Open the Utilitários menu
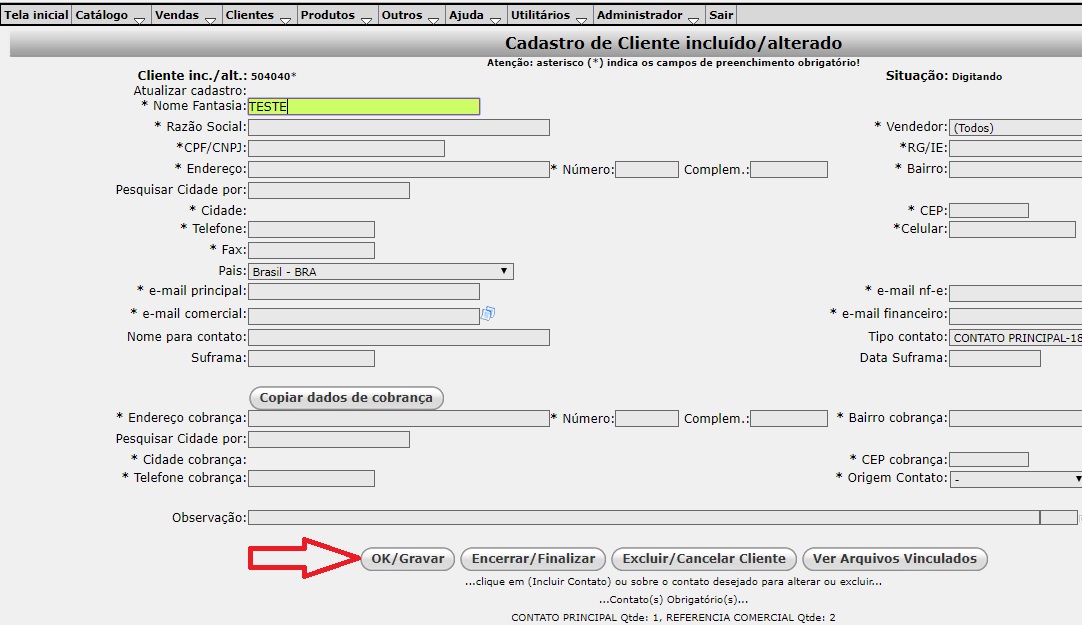Viewport: 1082px width, 625px height. coord(548,15)
